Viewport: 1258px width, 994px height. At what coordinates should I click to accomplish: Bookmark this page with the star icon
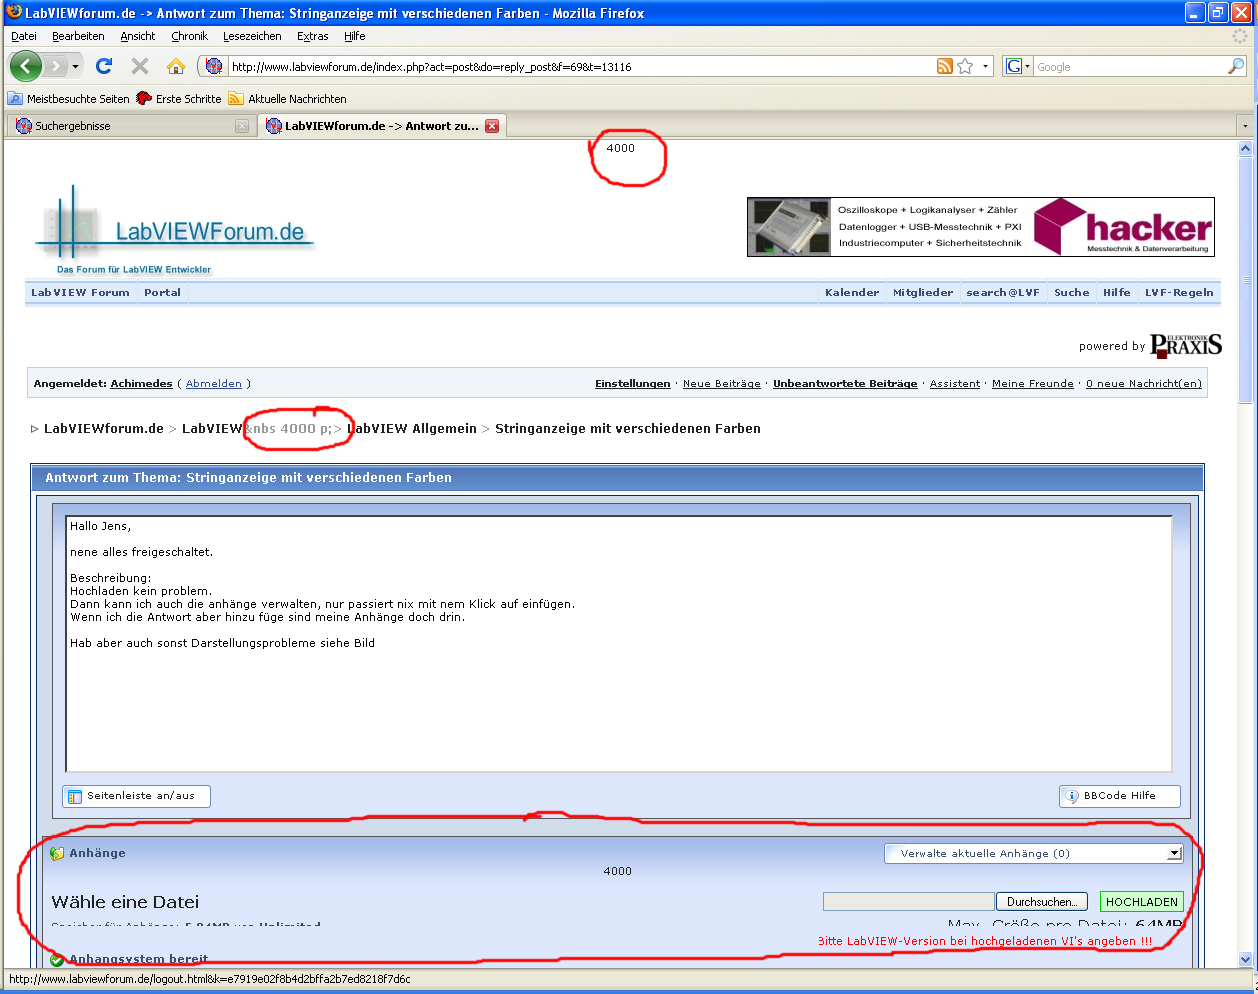[x=965, y=66]
